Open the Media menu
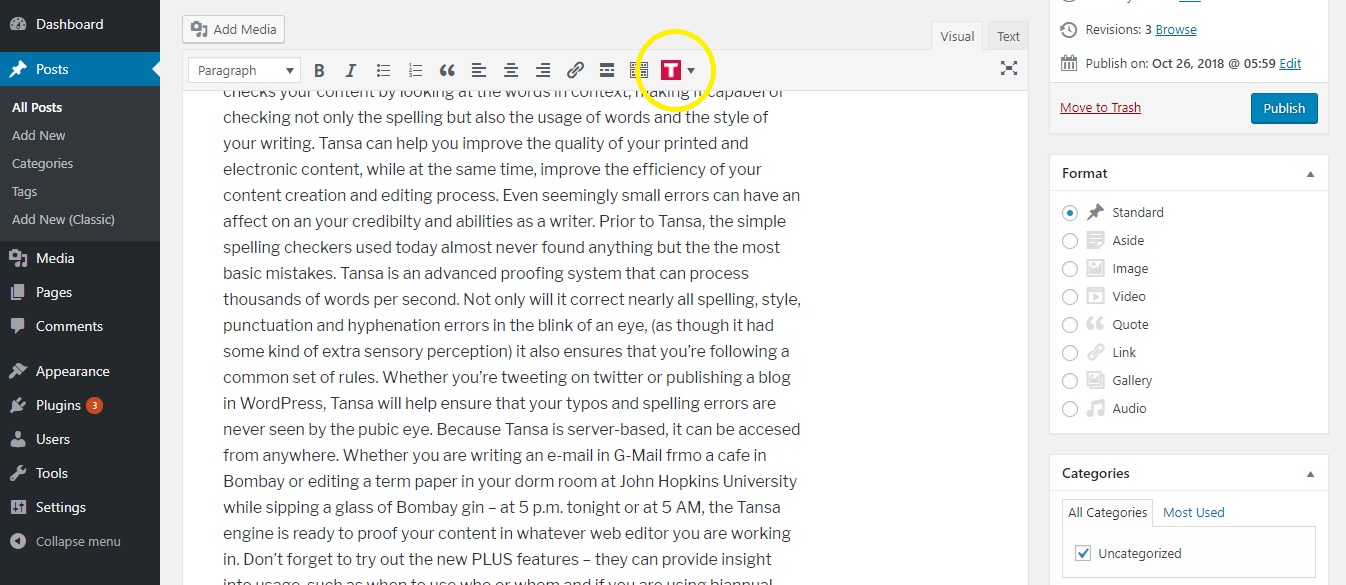This screenshot has height=585, width=1346. point(80,258)
